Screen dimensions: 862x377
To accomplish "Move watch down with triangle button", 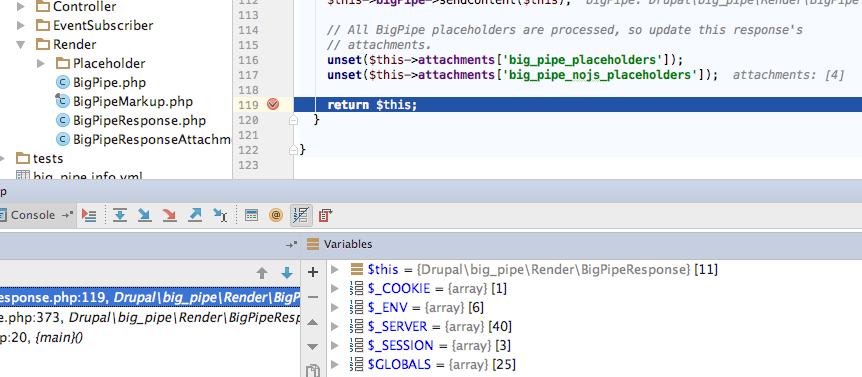I will tap(312, 347).
